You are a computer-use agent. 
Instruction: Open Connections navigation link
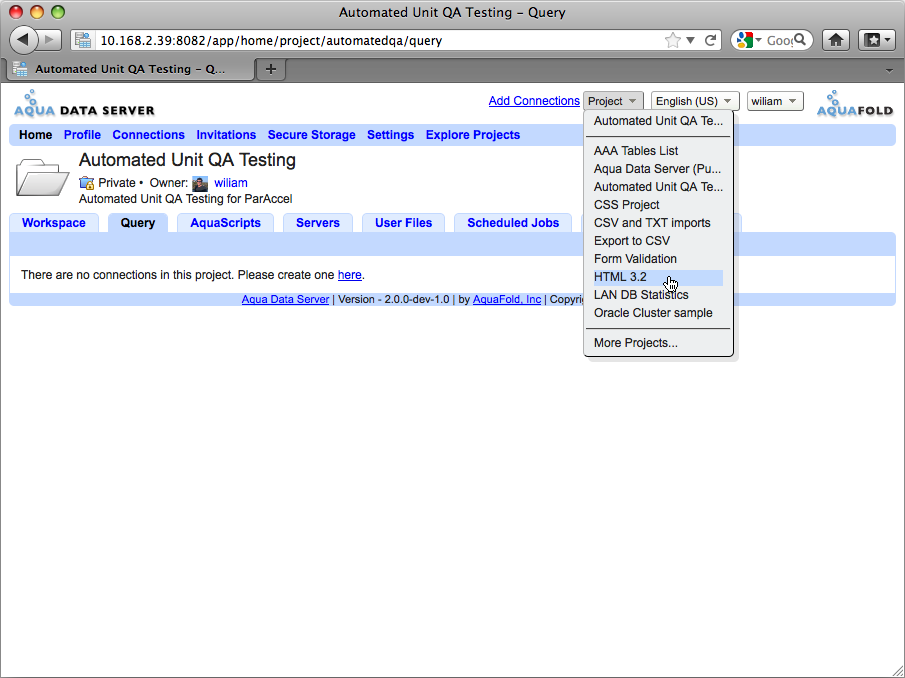click(148, 135)
